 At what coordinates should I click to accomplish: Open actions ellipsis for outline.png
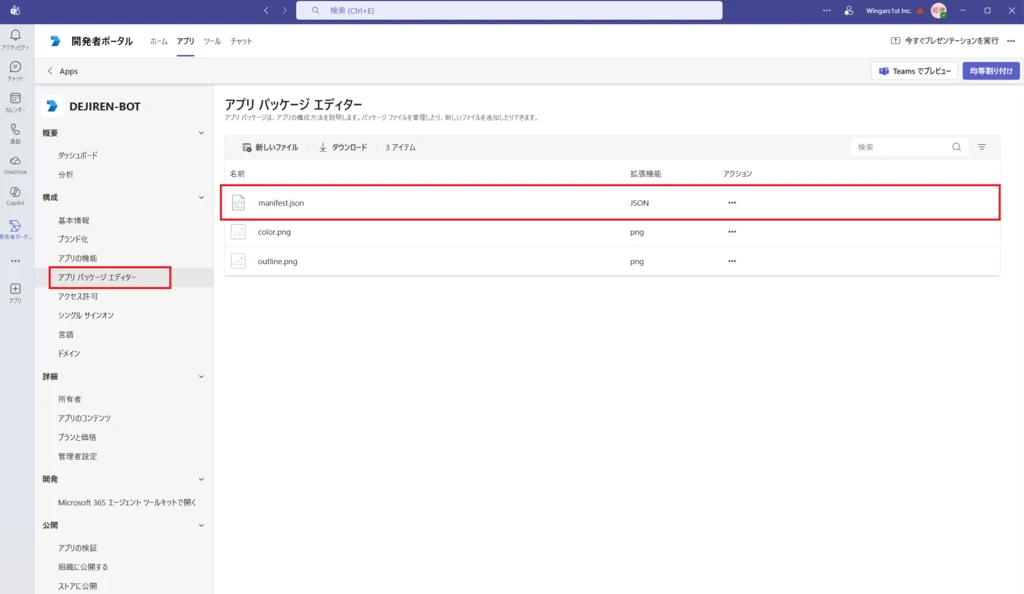coord(732,261)
